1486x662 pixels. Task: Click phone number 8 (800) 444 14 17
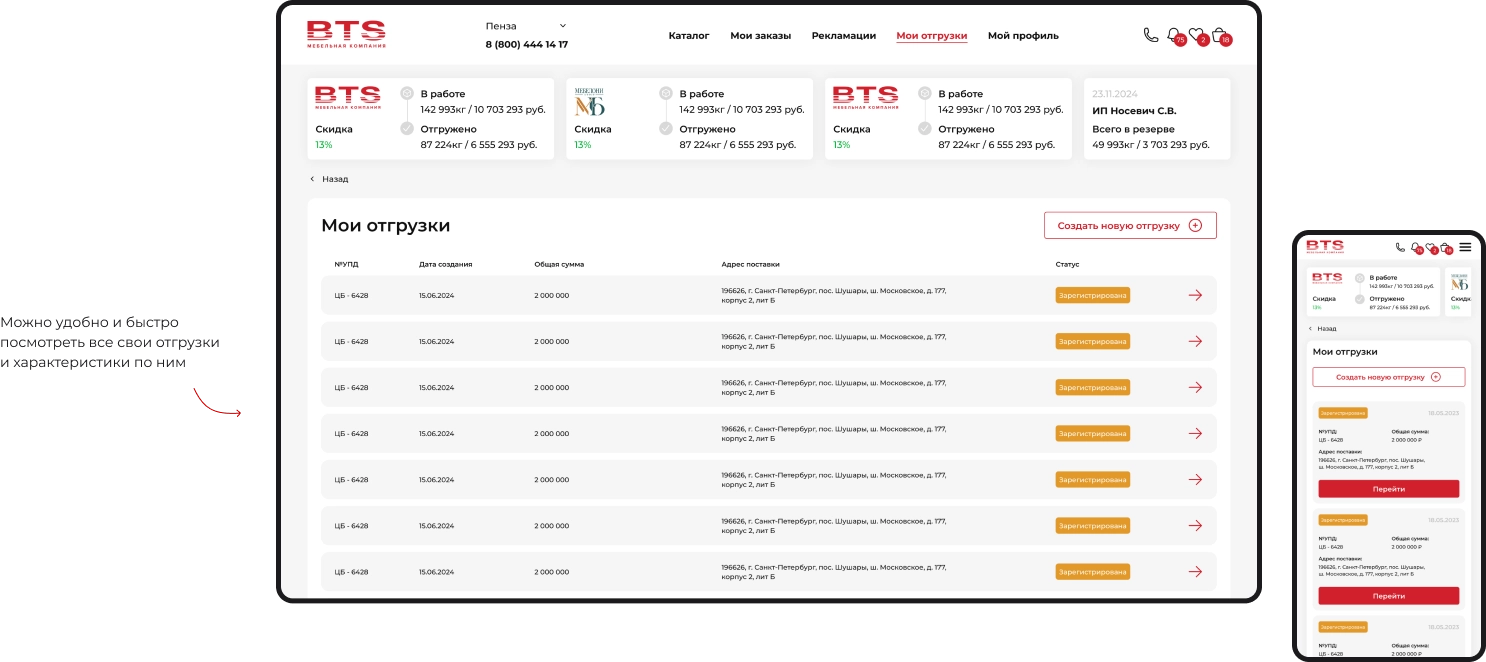tap(526, 45)
